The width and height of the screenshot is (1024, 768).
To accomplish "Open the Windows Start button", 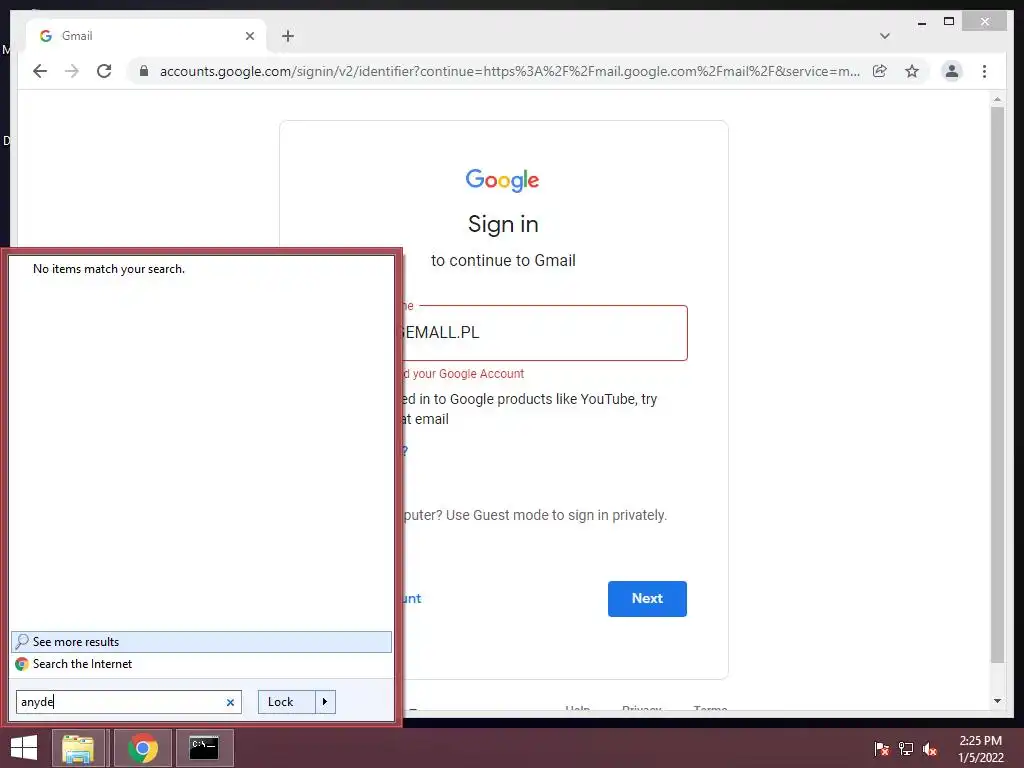I will (24, 748).
